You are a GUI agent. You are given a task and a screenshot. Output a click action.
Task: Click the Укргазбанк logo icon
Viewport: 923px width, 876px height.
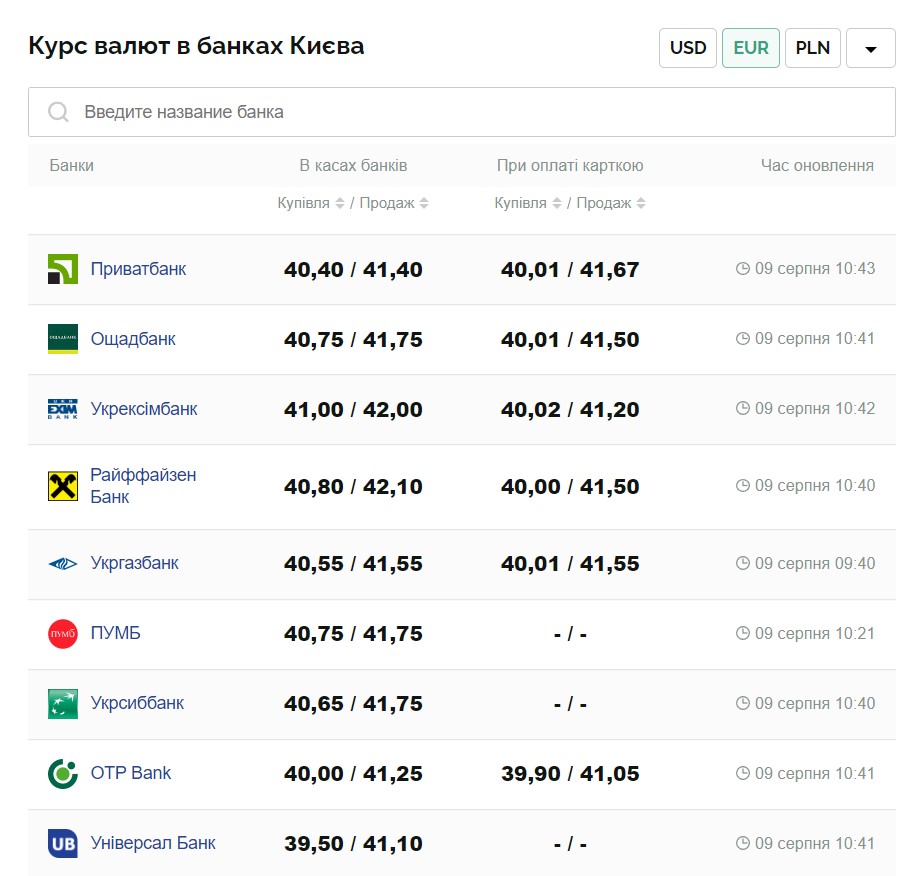(62, 563)
